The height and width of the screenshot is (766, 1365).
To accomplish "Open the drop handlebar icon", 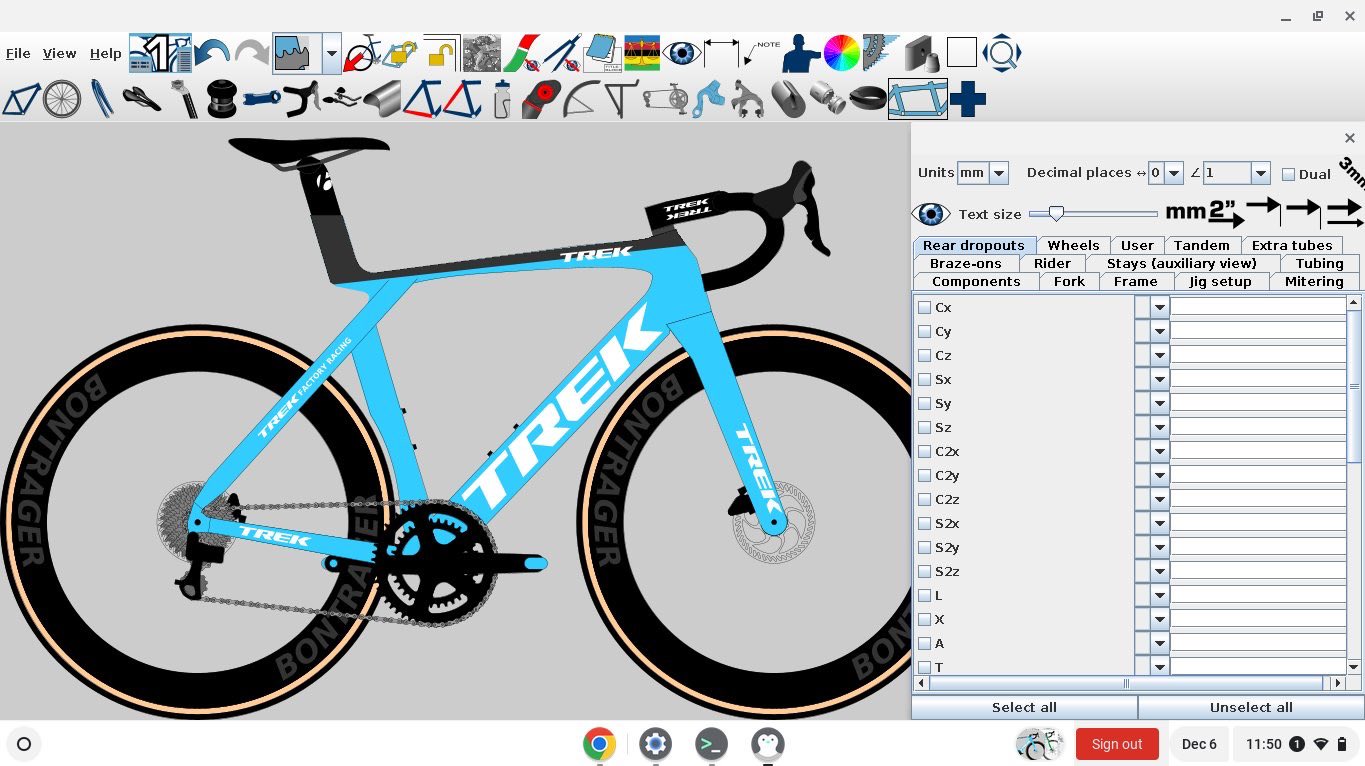I will [301, 100].
